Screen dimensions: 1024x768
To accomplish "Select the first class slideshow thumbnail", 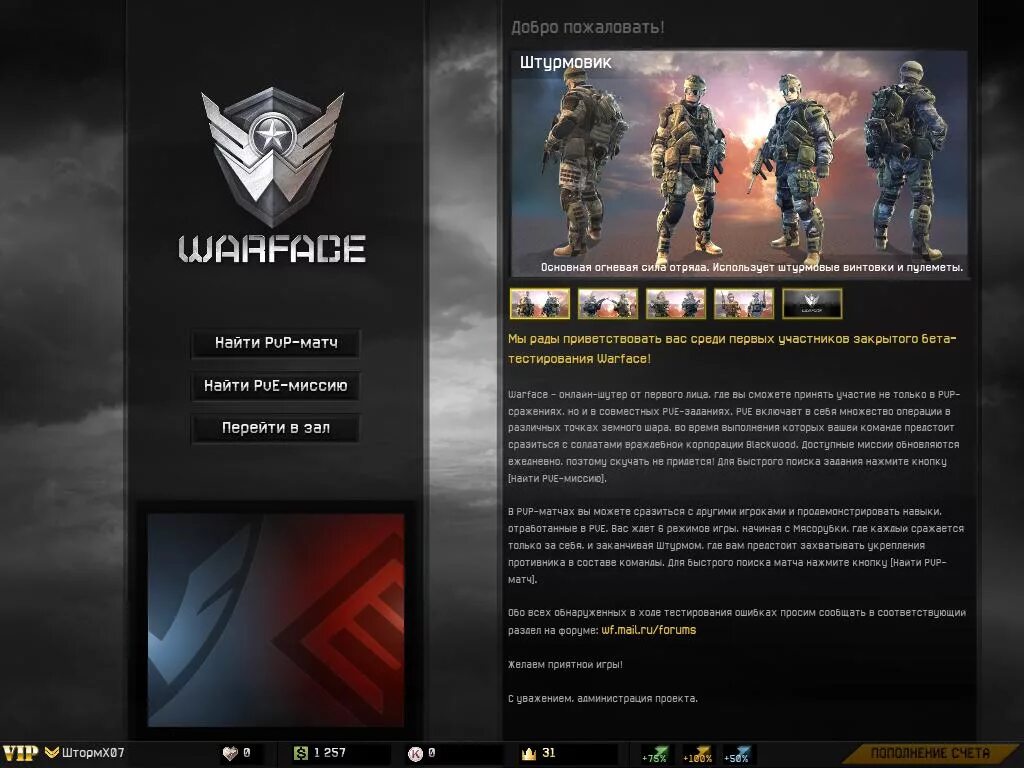I will [x=539, y=304].
